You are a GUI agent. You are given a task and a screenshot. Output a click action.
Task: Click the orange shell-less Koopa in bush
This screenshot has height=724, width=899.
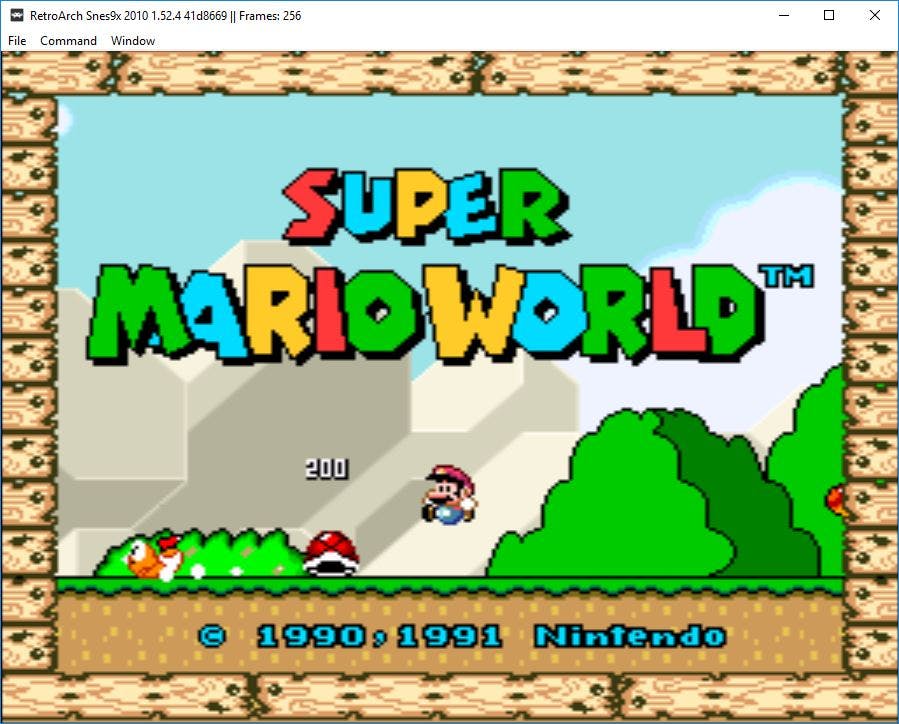point(153,558)
